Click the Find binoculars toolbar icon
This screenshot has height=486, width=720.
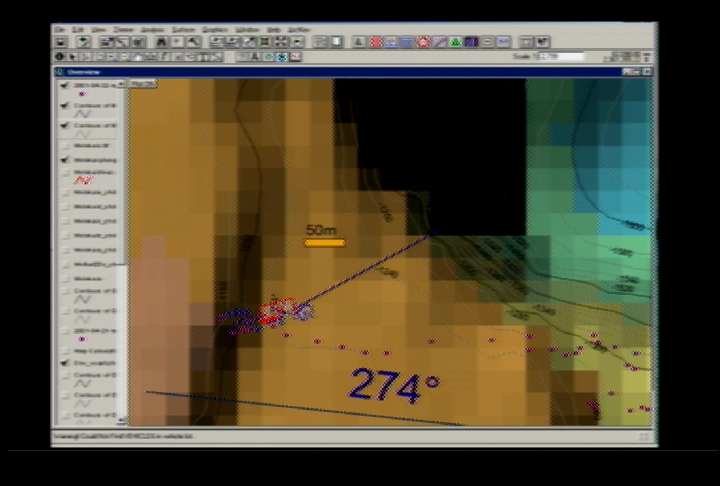(161, 42)
